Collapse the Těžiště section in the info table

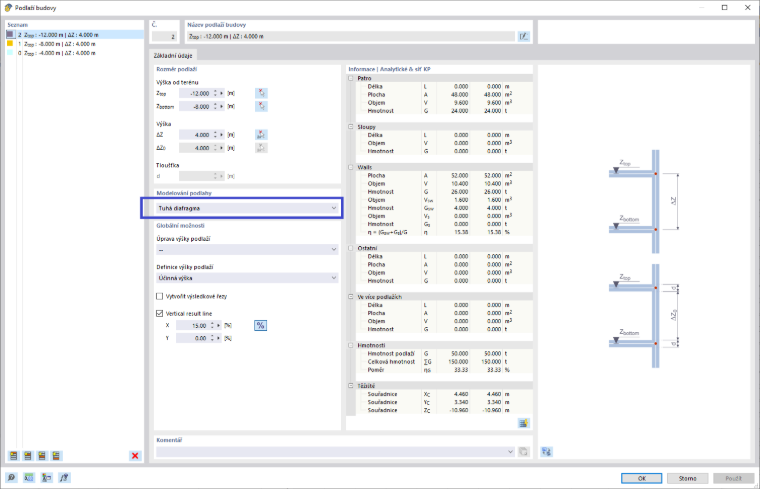[351, 386]
